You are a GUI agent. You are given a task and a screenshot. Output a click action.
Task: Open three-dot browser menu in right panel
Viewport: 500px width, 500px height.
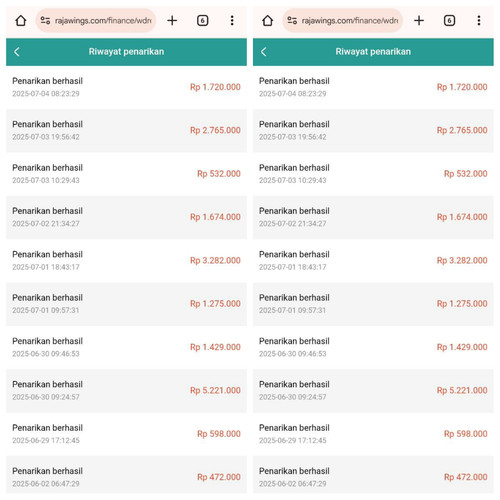479,21
